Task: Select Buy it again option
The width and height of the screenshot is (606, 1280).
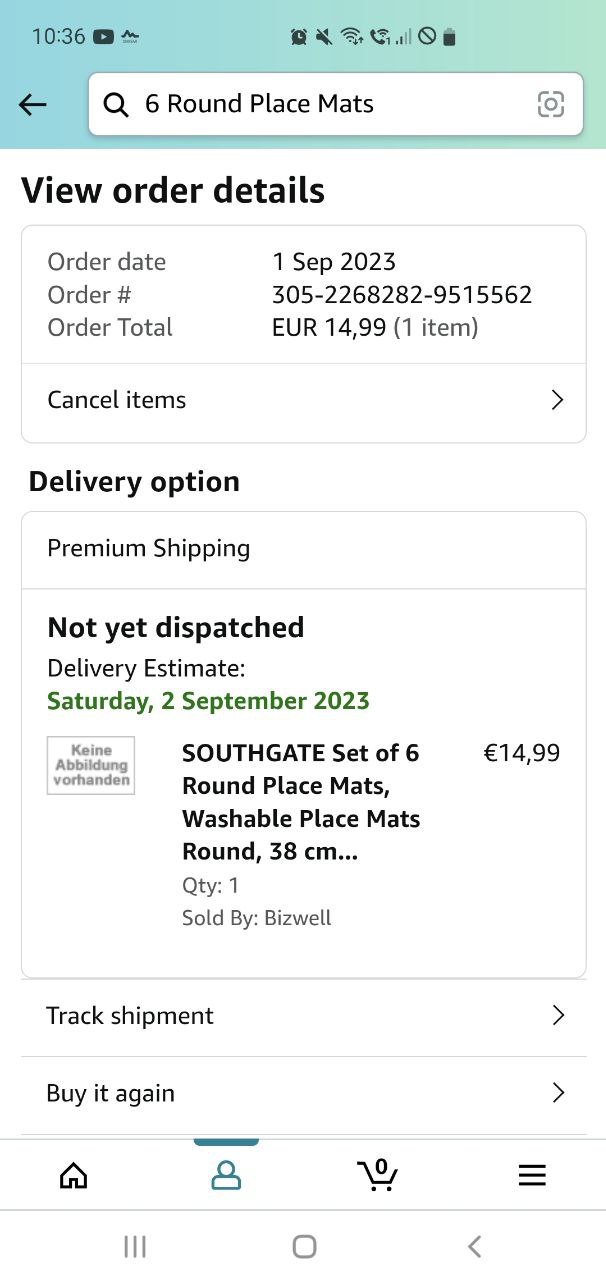Action: point(111,1093)
